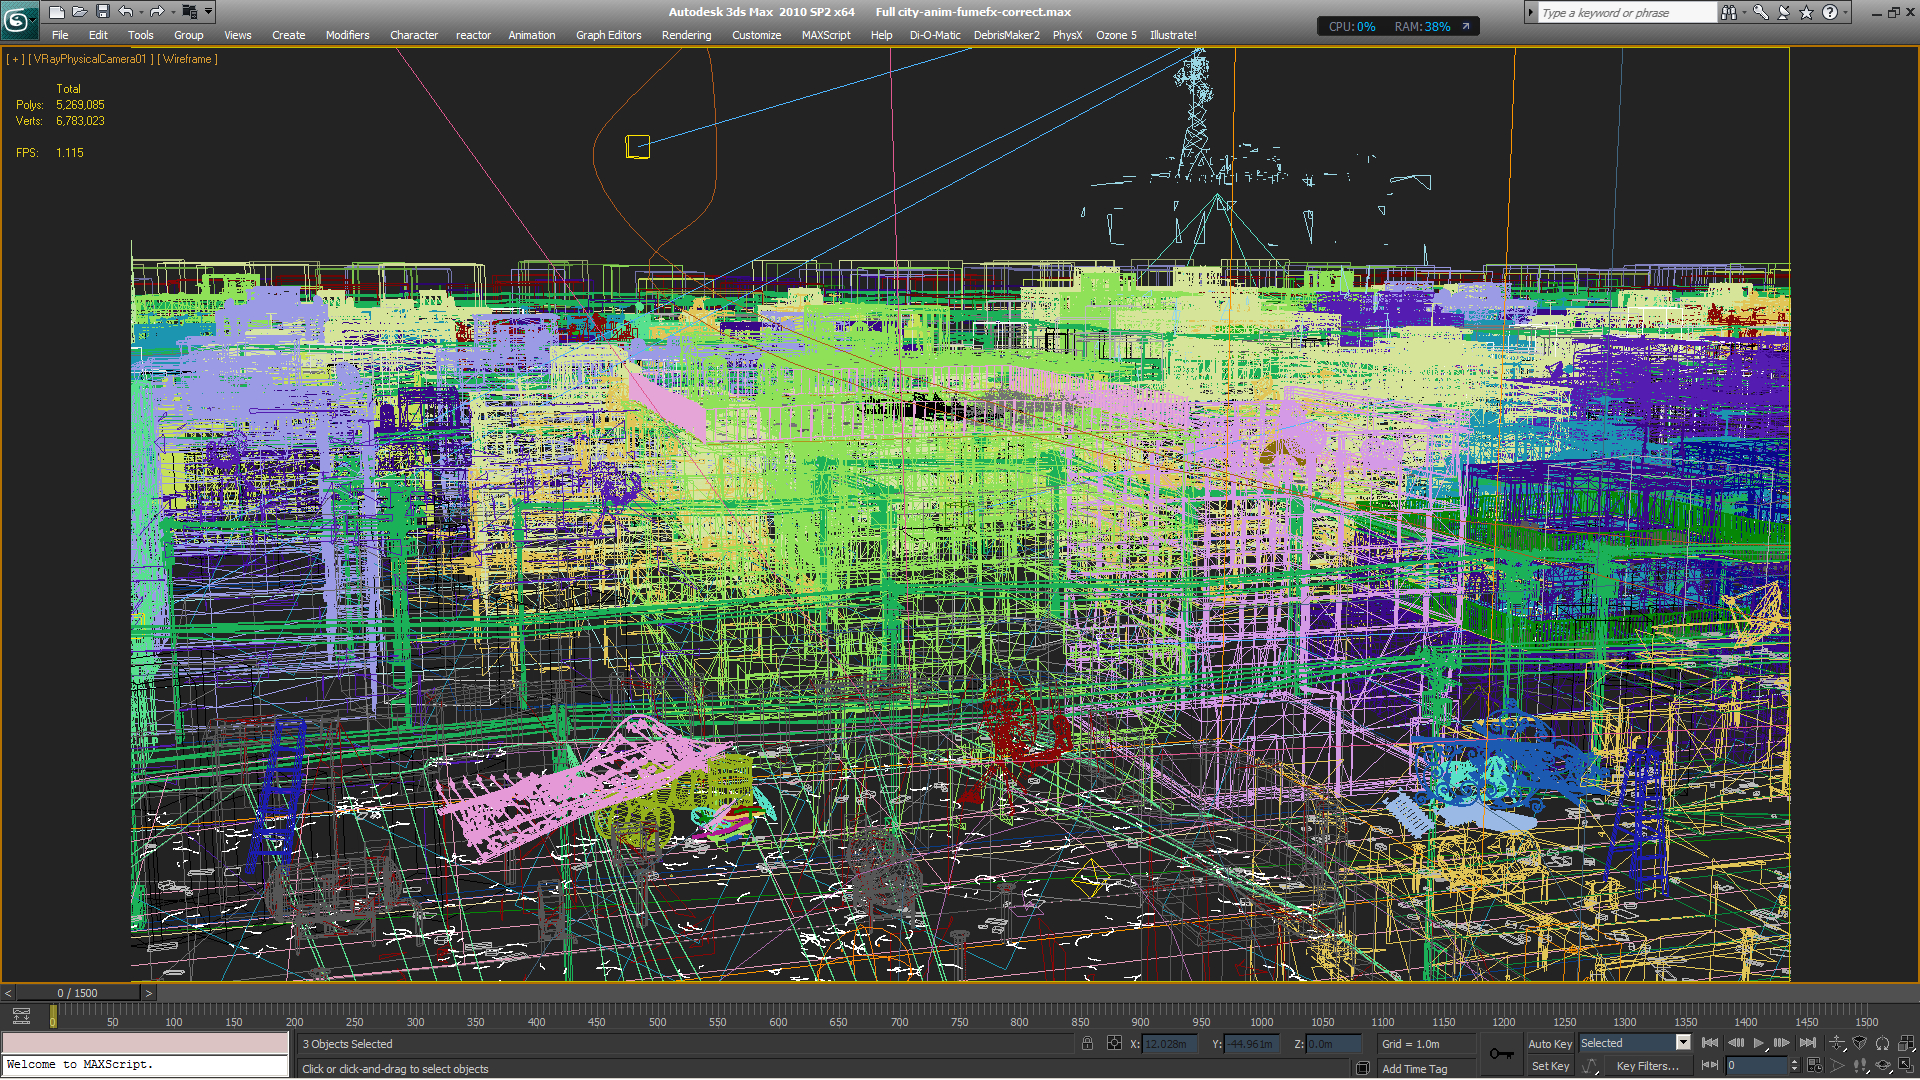This screenshot has width=1920, height=1080.
Task: Click the 0 / 1500 time slider
Action: (x=77, y=993)
